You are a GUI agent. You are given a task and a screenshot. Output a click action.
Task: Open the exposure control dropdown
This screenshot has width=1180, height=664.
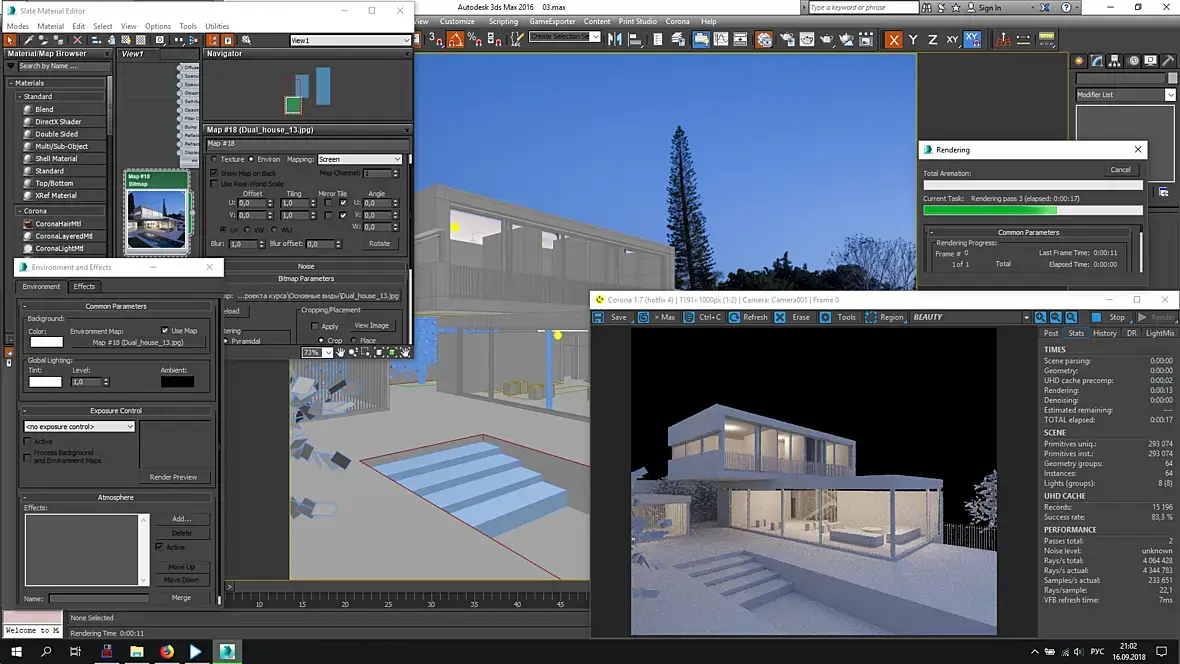(x=79, y=427)
